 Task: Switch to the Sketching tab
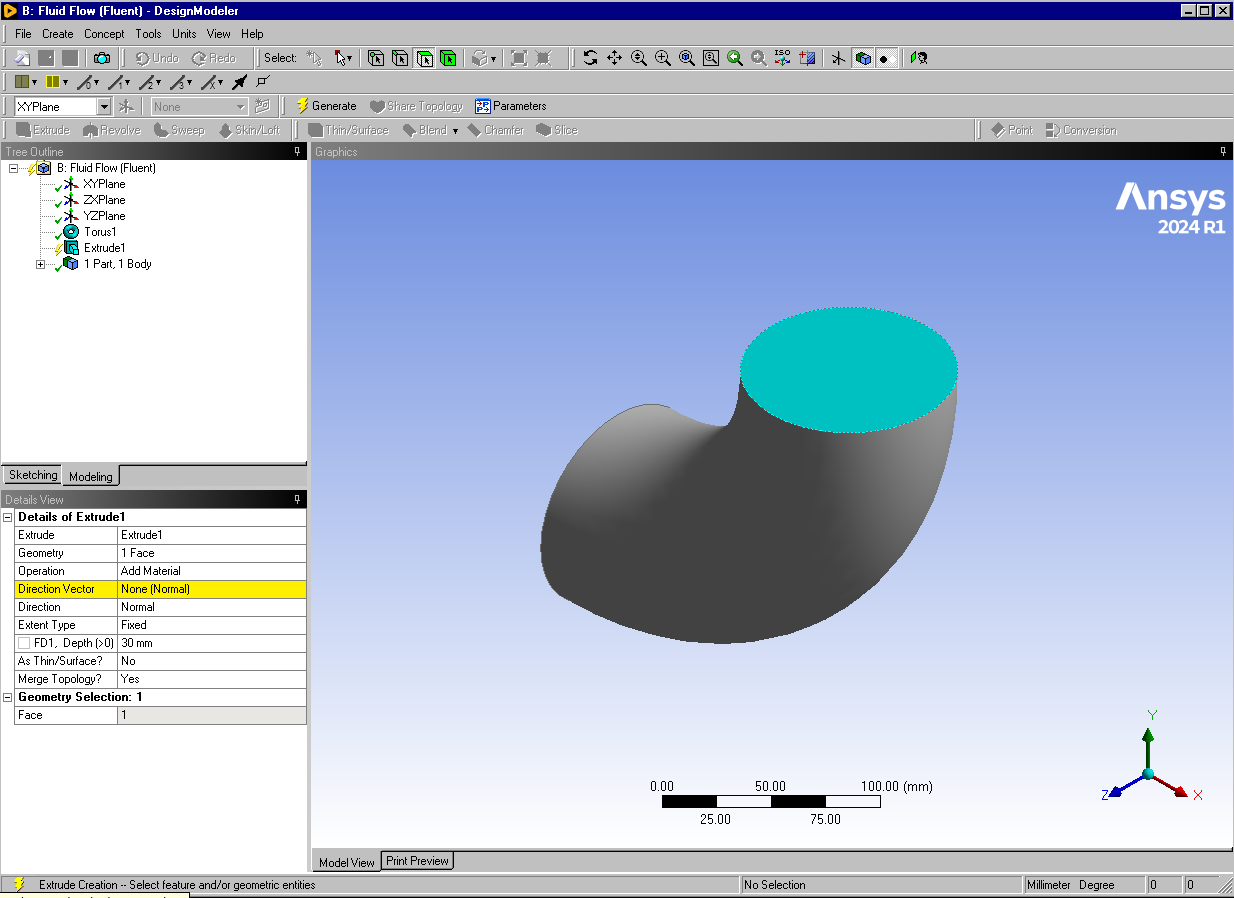pos(33,475)
